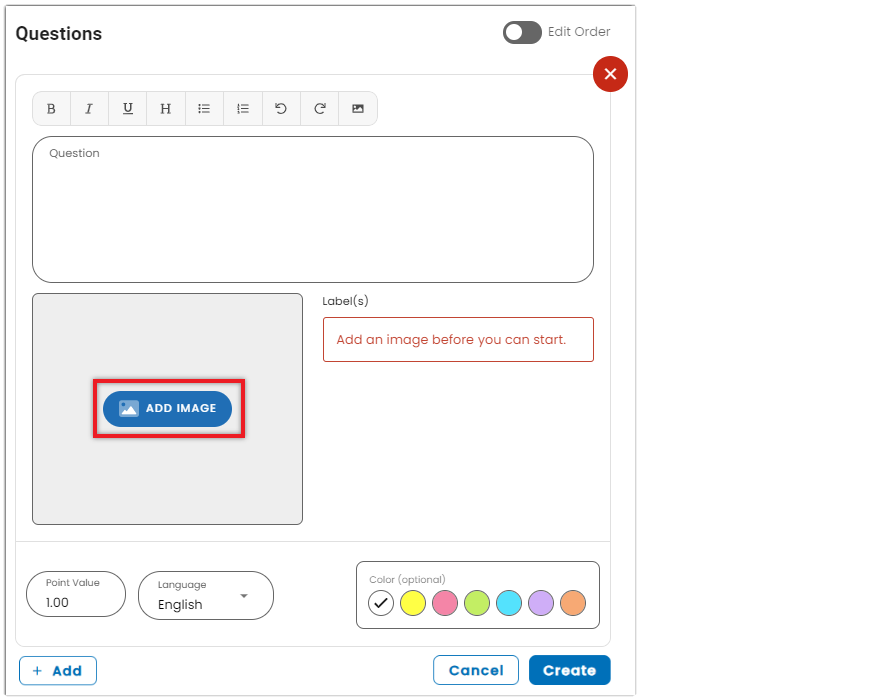Choose the yellow color swatch
This screenshot has width=876, height=699.
413,603
